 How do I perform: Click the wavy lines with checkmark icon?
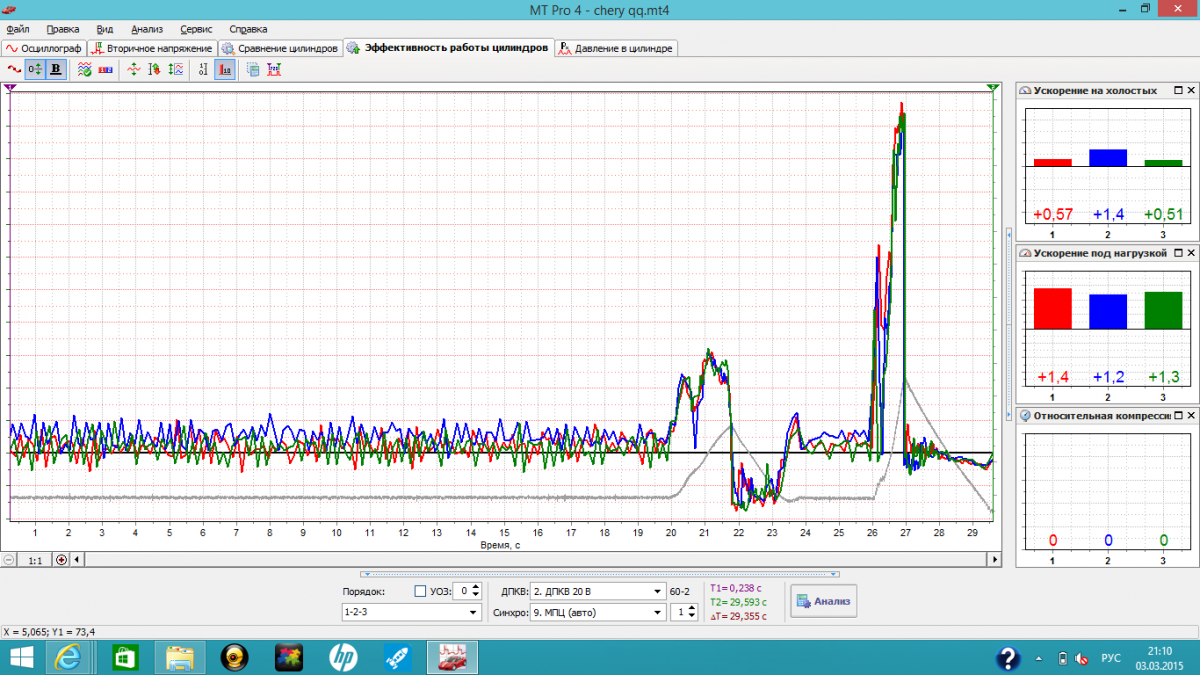pos(85,69)
